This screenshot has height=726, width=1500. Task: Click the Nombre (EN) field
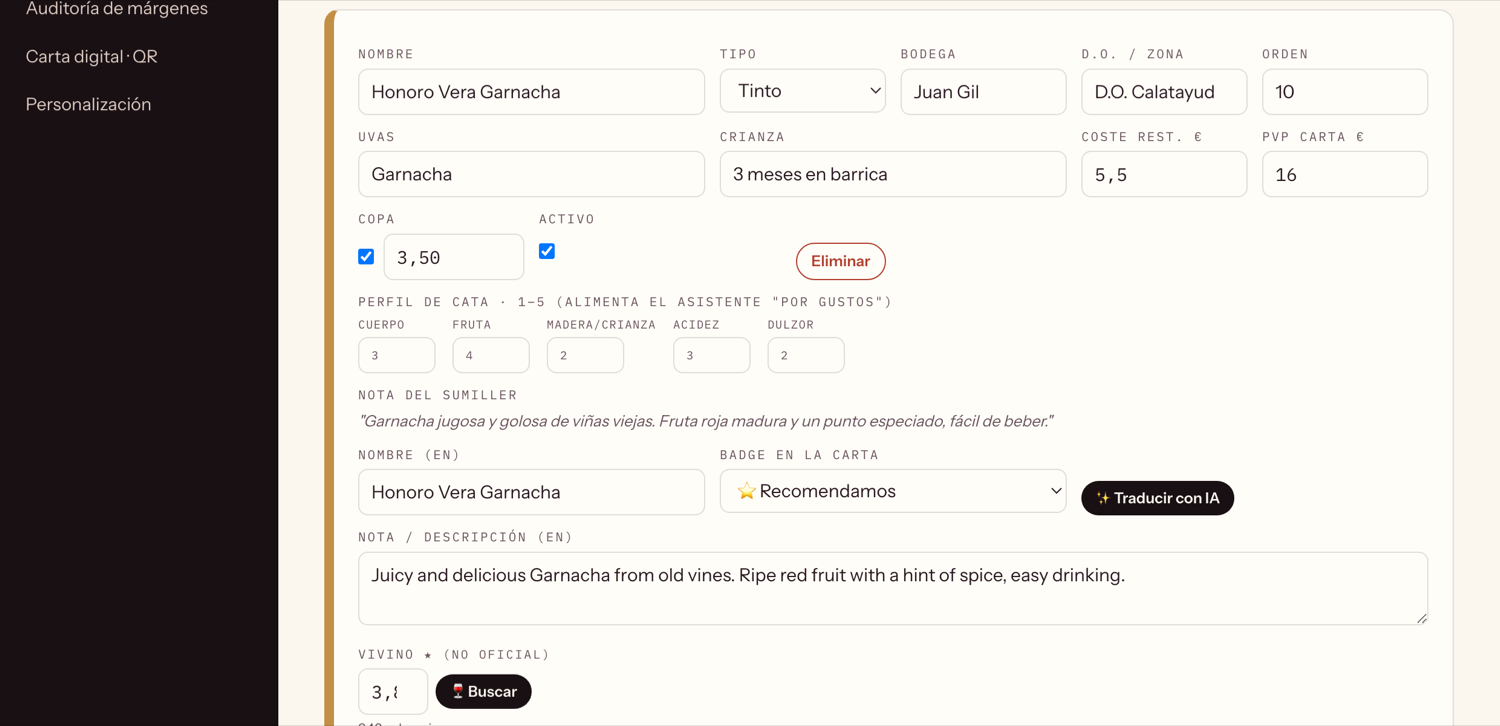click(x=531, y=492)
